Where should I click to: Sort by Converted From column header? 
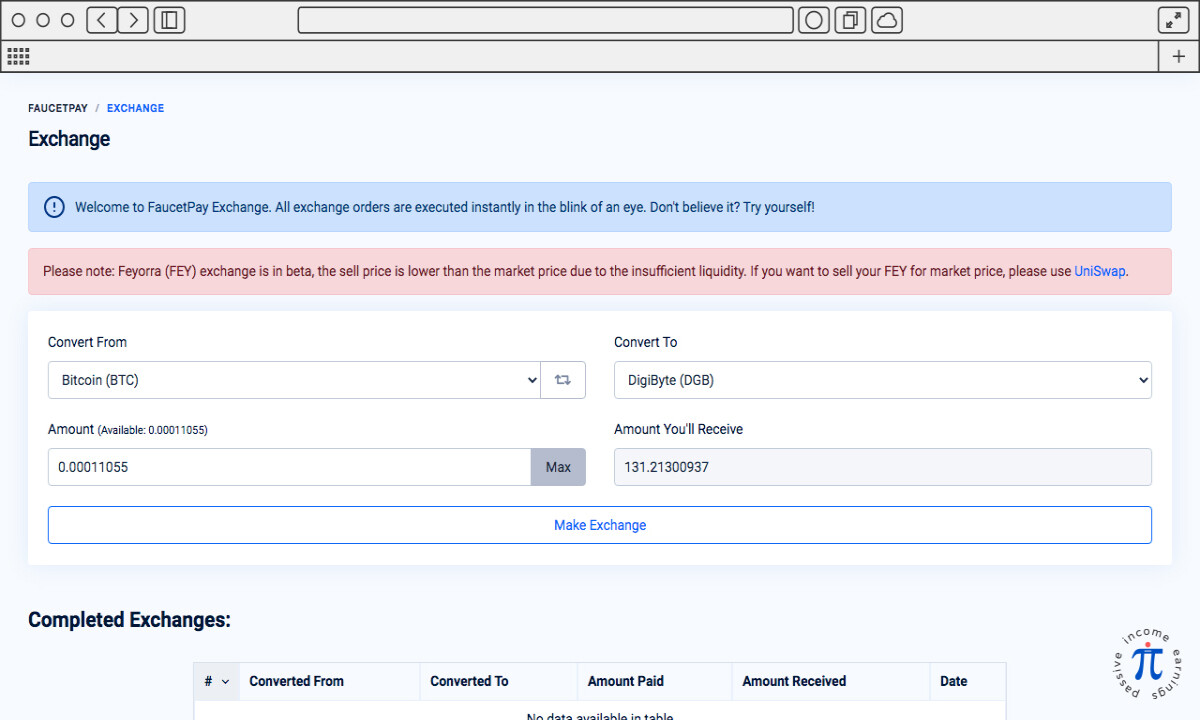[x=329, y=681]
